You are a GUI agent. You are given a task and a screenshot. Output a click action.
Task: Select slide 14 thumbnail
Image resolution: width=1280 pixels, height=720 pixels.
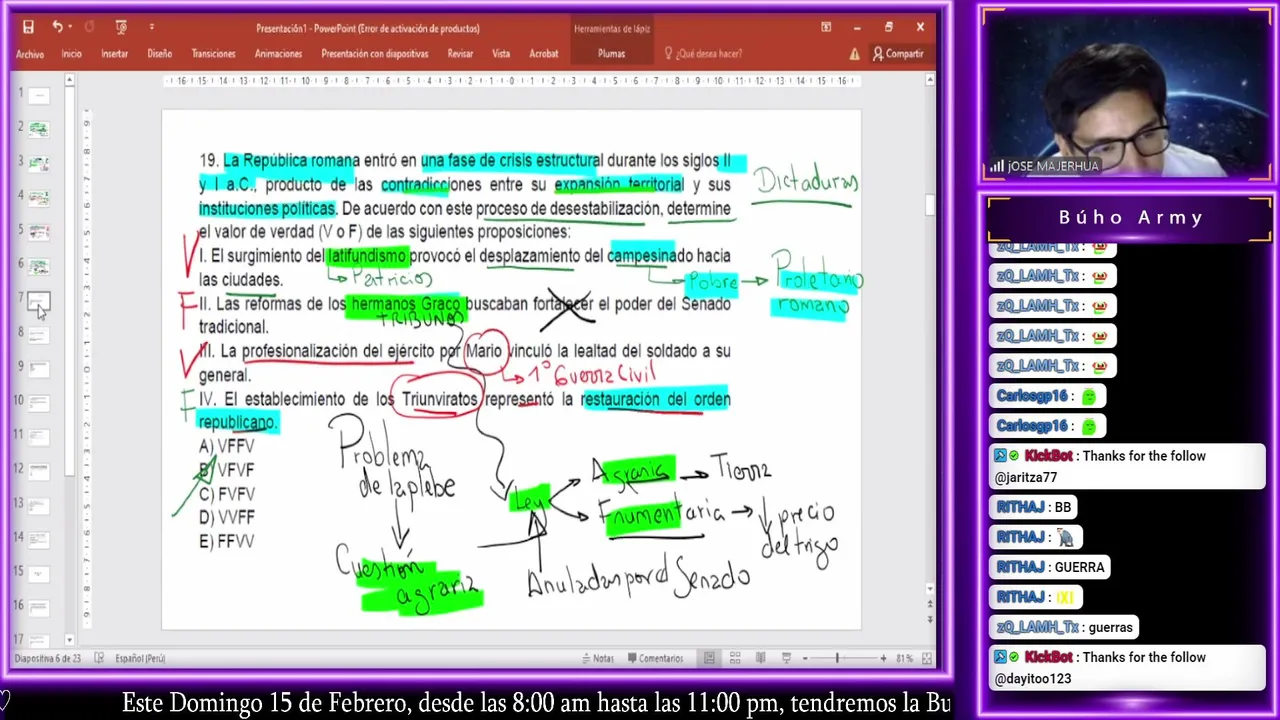(x=38, y=540)
